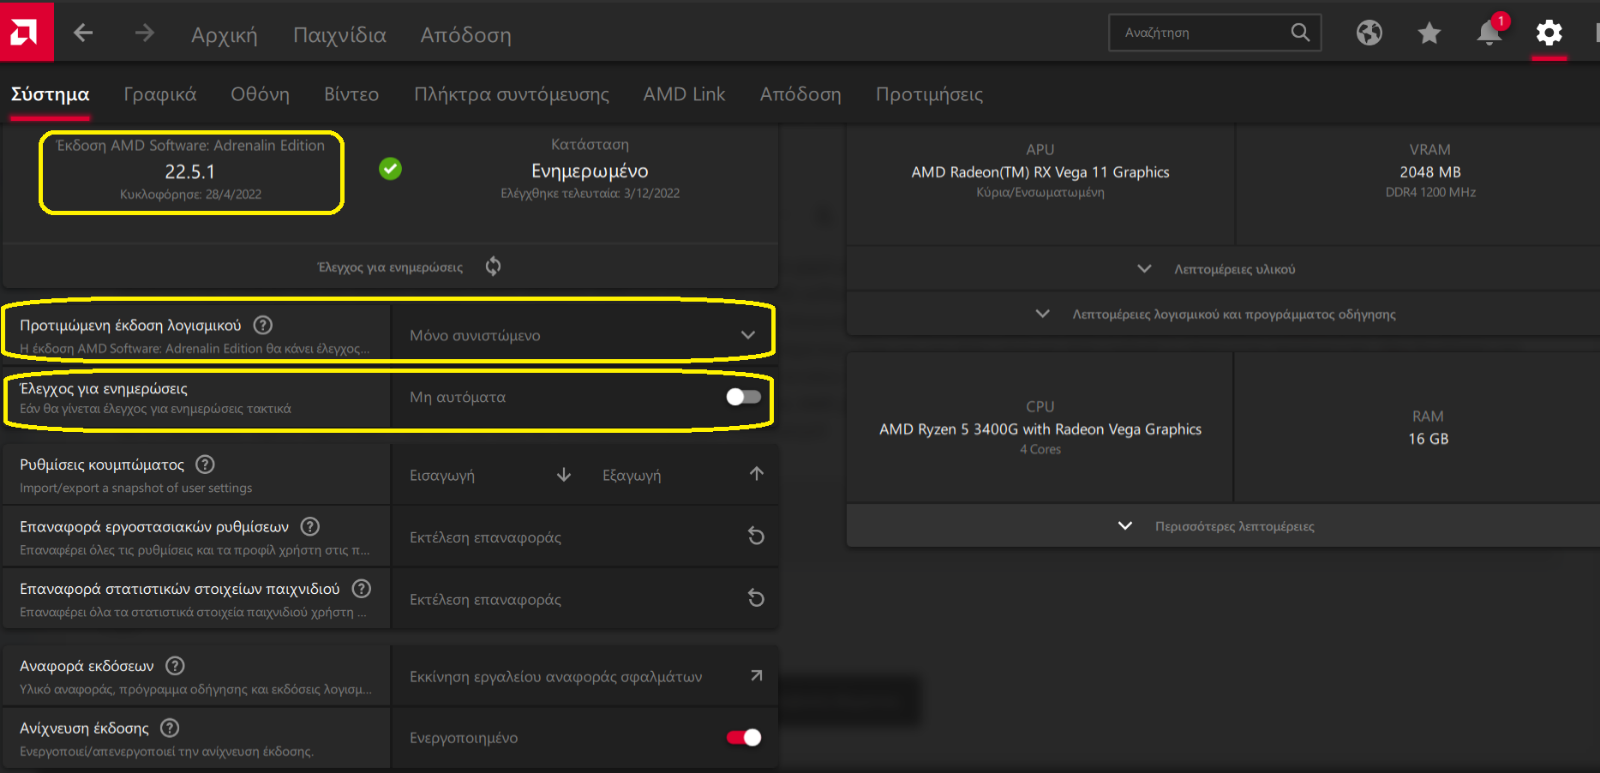Click AMD Ryzen 5 3400G CPU text
This screenshot has height=773, width=1600.
coord(1040,429)
